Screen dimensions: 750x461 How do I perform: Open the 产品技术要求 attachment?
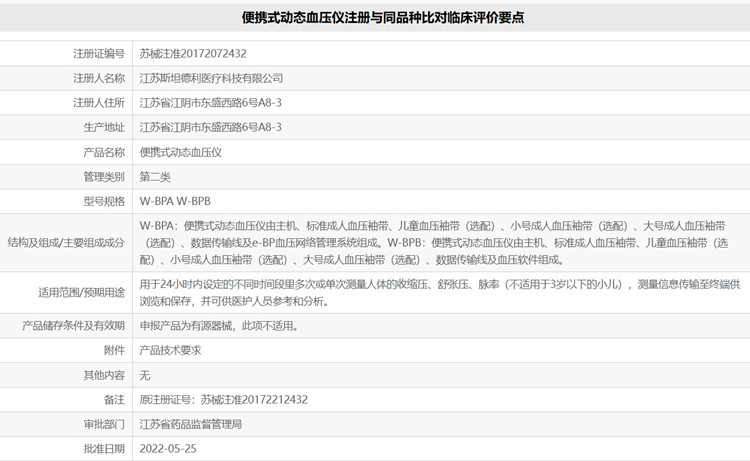coord(170,350)
